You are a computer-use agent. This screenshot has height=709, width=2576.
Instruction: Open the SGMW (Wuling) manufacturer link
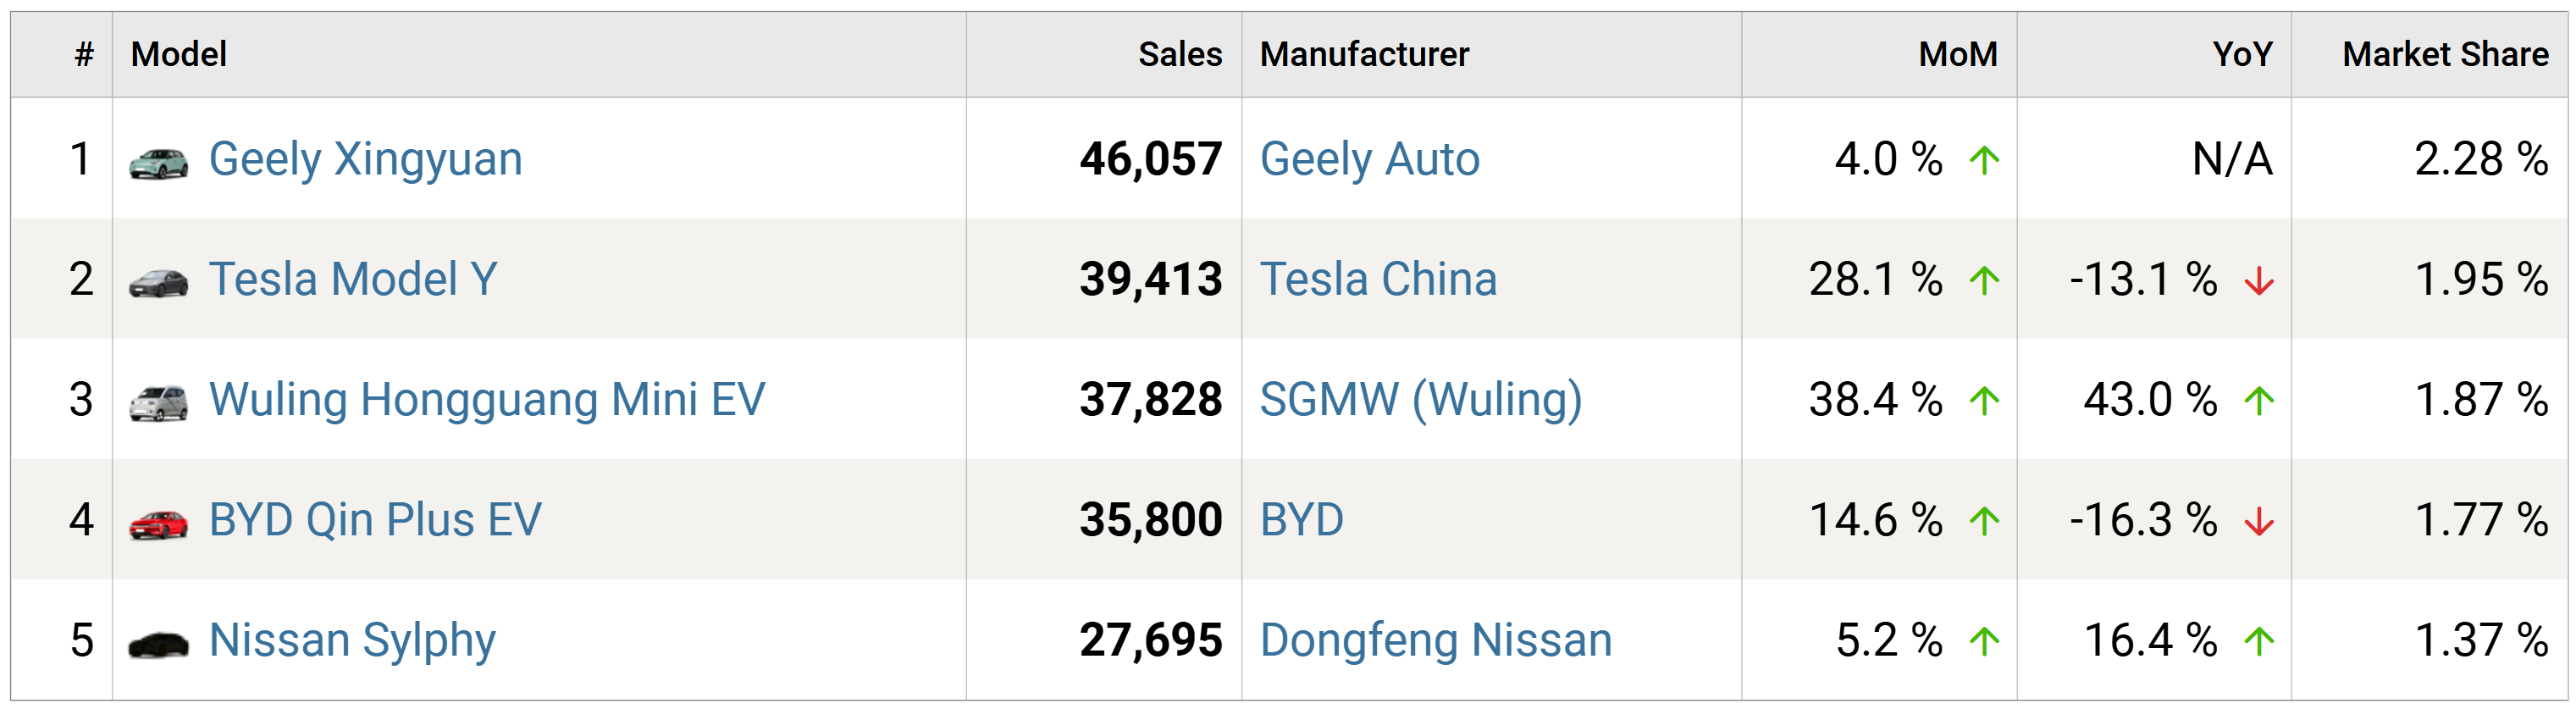[x=1420, y=399]
